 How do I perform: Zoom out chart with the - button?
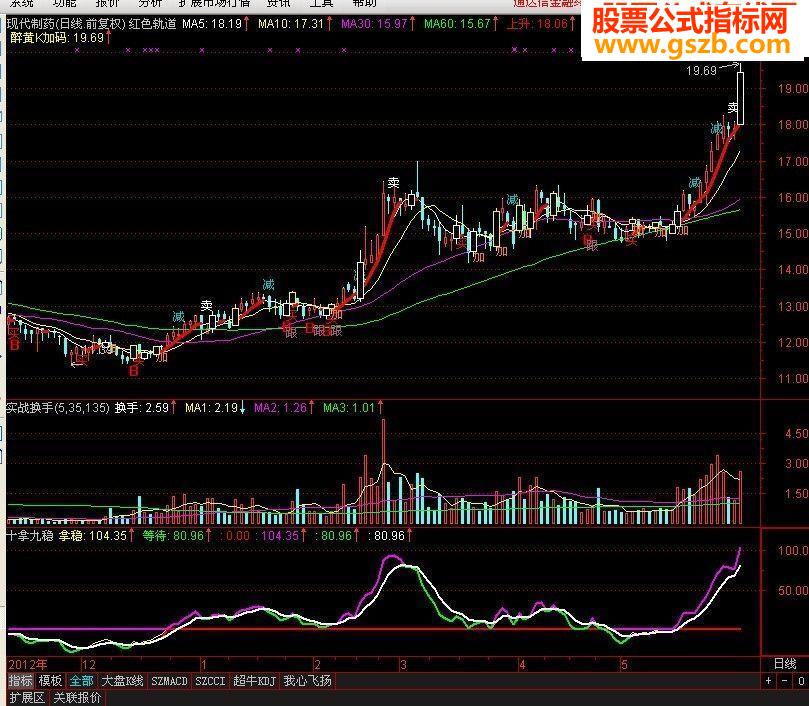click(x=784, y=681)
